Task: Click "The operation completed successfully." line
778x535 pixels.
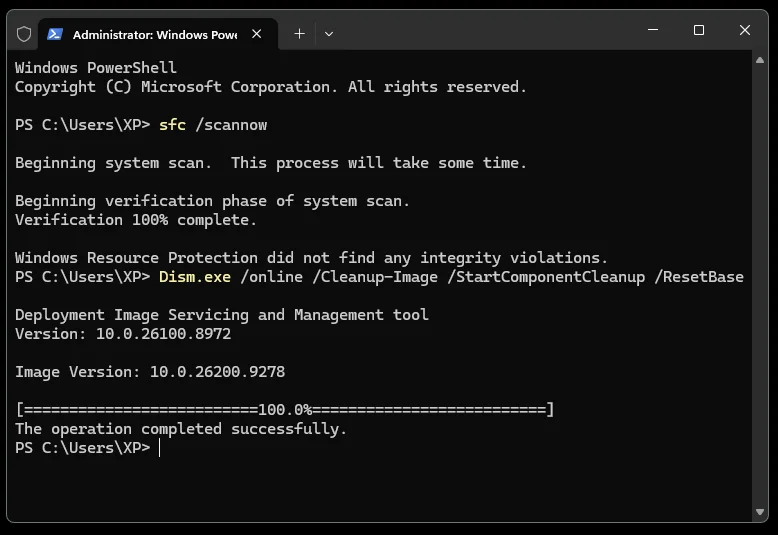Action: click(x=181, y=428)
